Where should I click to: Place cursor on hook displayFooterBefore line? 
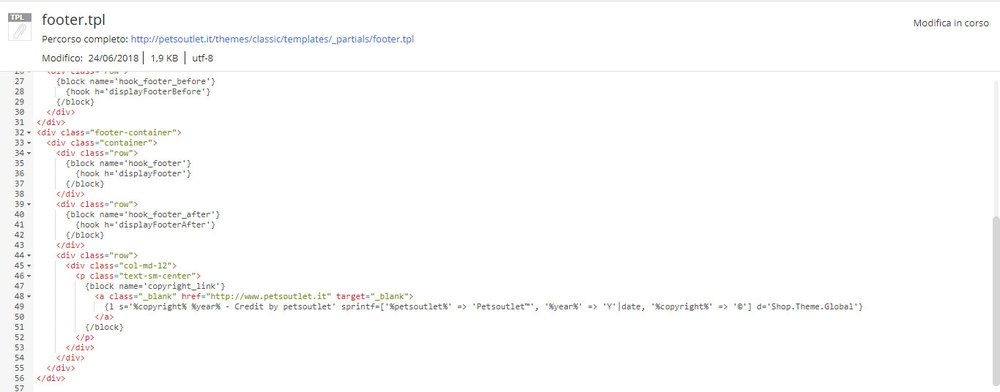tap(138, 92)
